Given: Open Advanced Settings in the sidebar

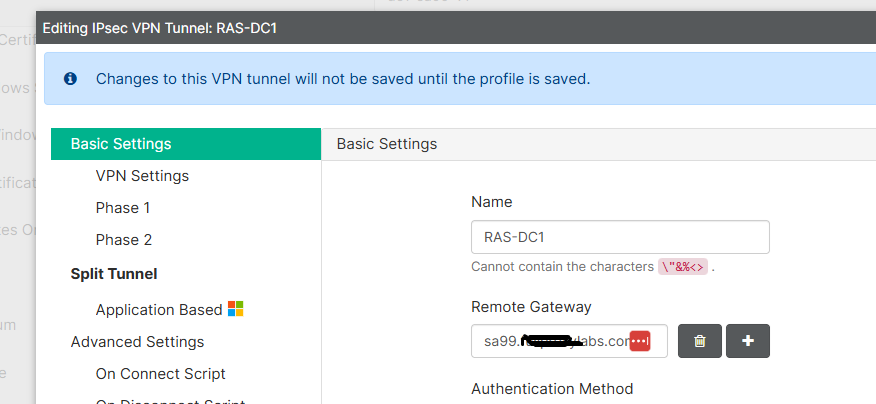Looking at the screenshot, I should point(137,342).
